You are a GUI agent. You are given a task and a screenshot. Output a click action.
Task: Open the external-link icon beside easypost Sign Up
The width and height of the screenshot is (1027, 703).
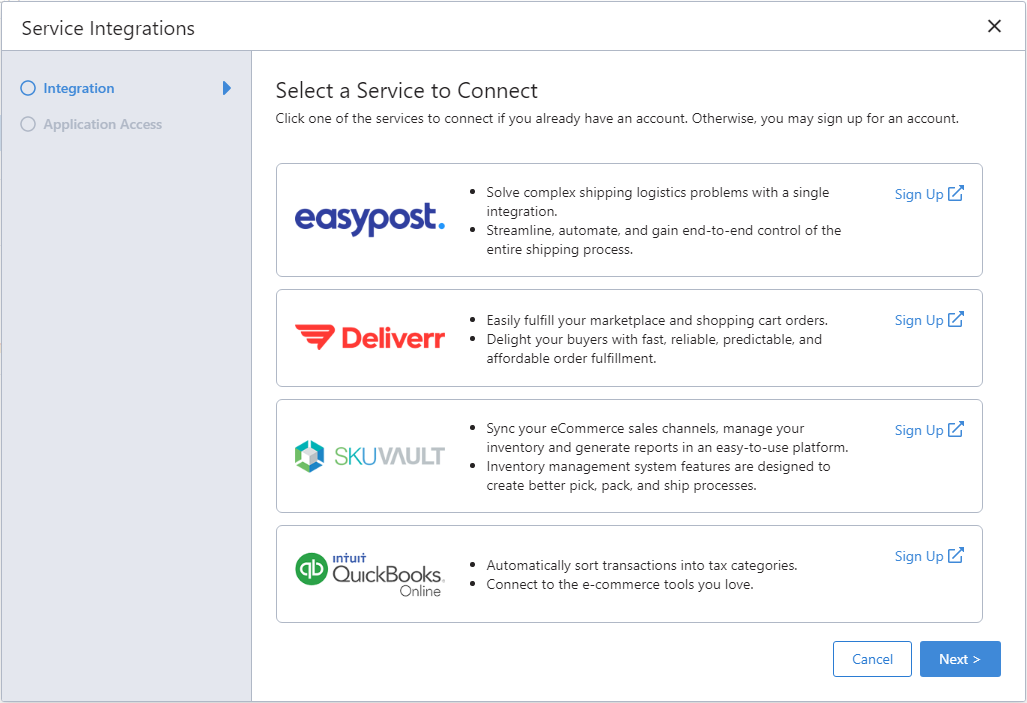(957, 192)
